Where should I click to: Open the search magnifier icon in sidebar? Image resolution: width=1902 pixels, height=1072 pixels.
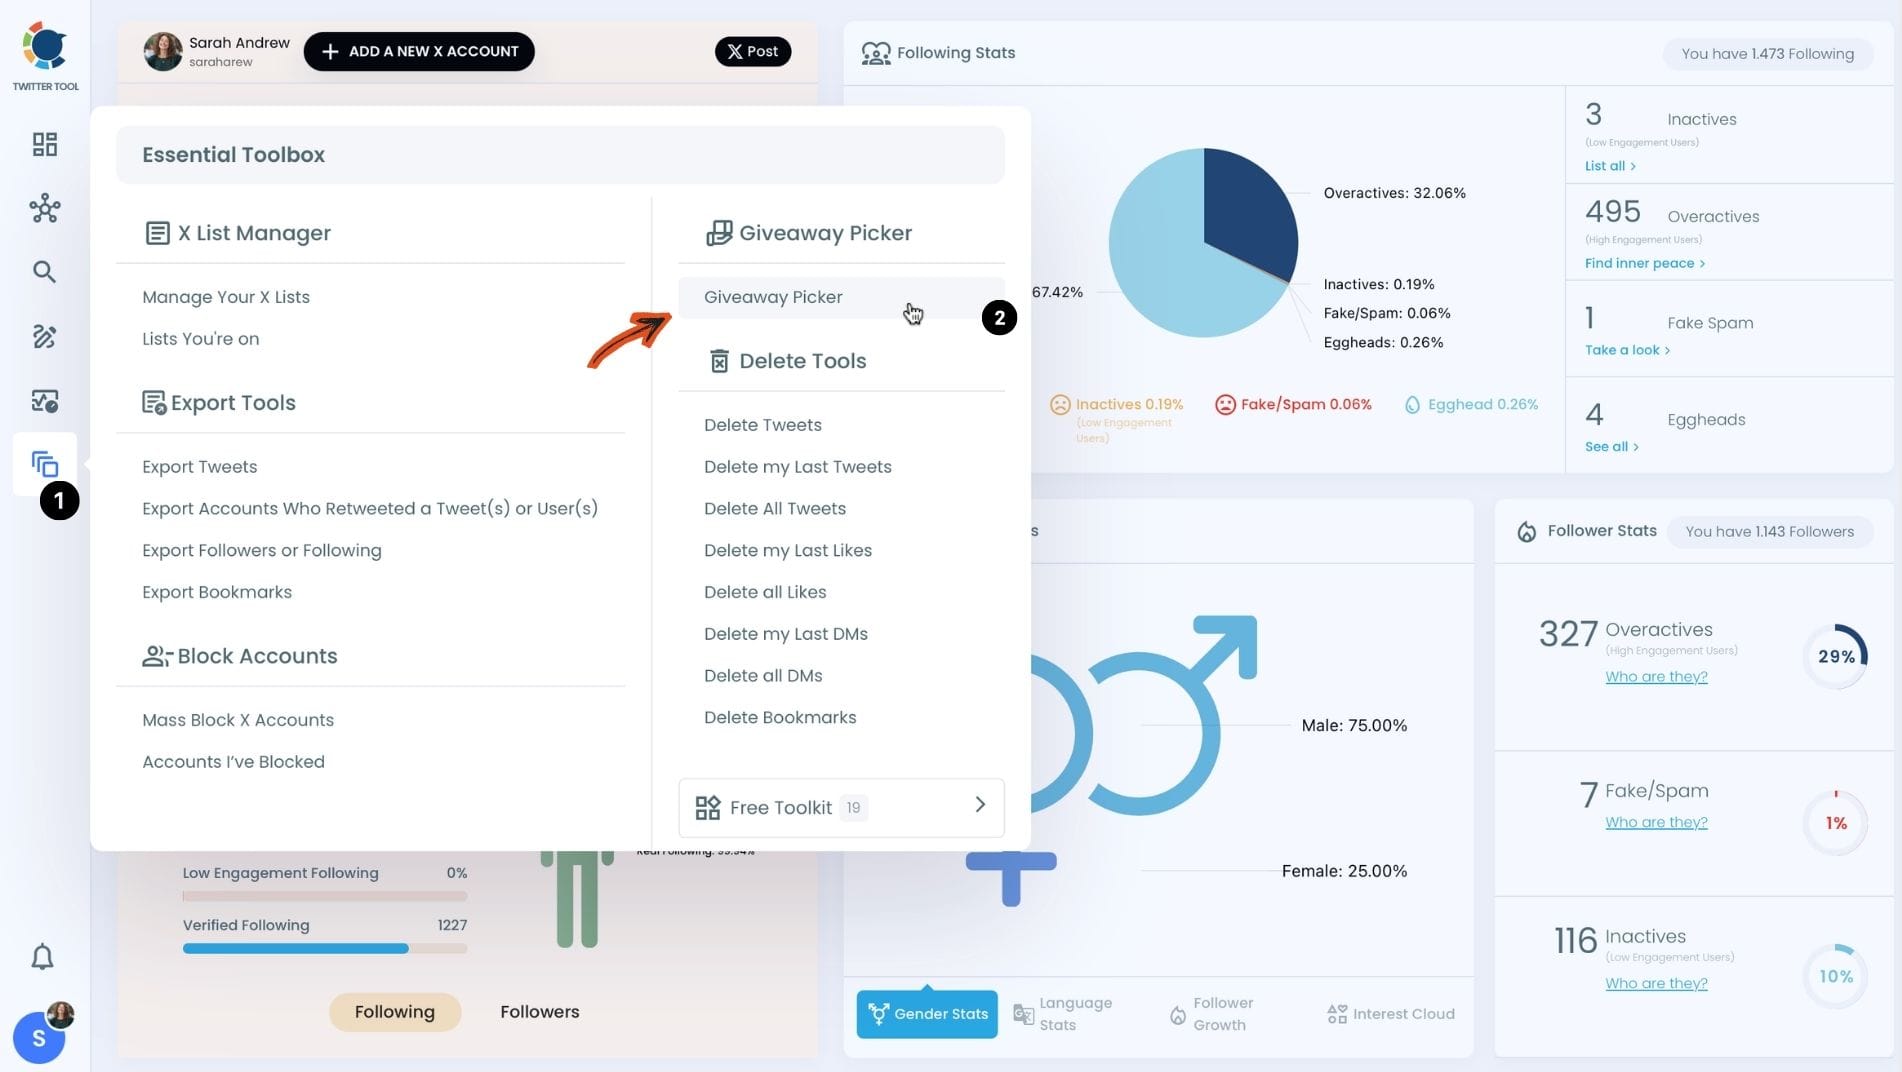[x=44, y=272]
